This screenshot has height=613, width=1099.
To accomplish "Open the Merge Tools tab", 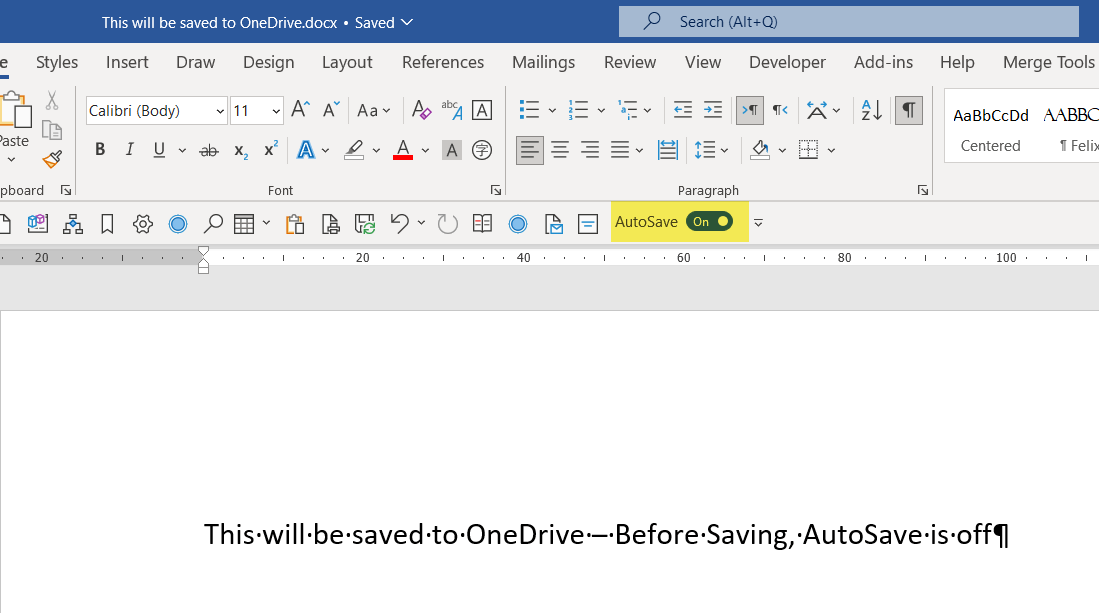I will (x=1049, y=62).
